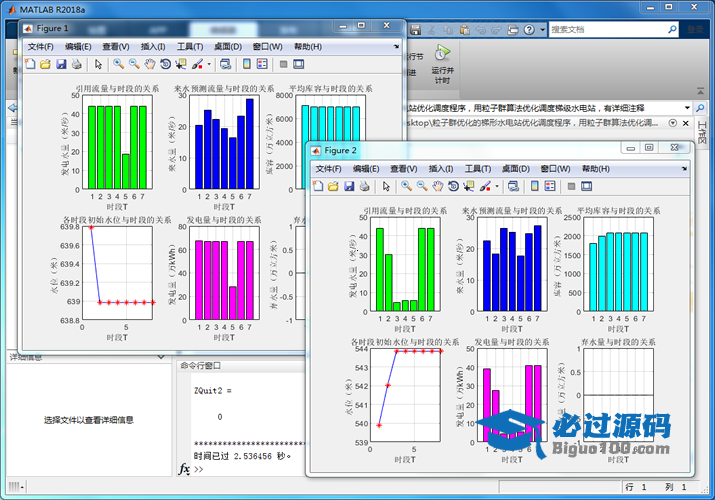Open 文件(F) menu in Figure 1

(x=42, y=47)
